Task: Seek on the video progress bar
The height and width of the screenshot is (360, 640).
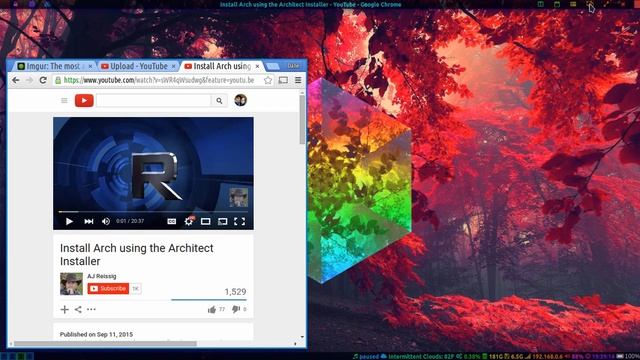Action: click(153, 212)
